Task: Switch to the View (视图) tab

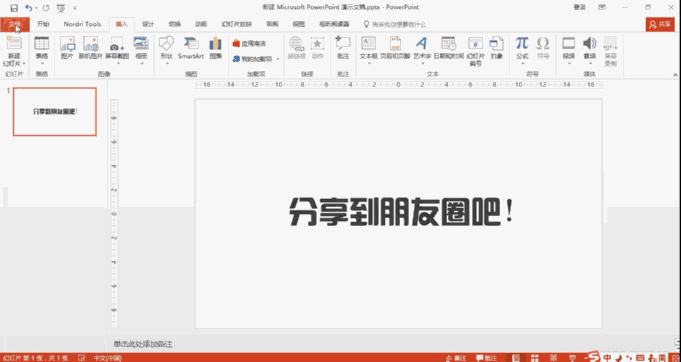Action: tap(298, 24)
